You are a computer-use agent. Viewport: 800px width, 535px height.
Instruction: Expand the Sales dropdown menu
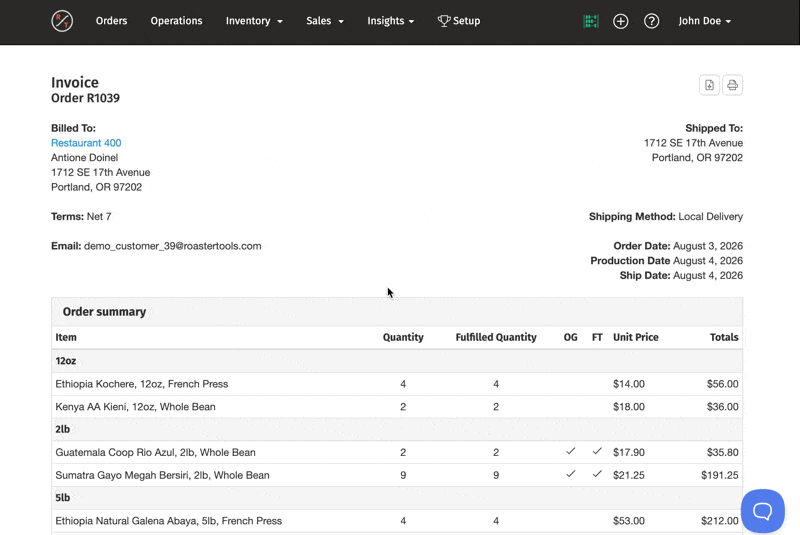pyautogui.click(x=325, y=21)
